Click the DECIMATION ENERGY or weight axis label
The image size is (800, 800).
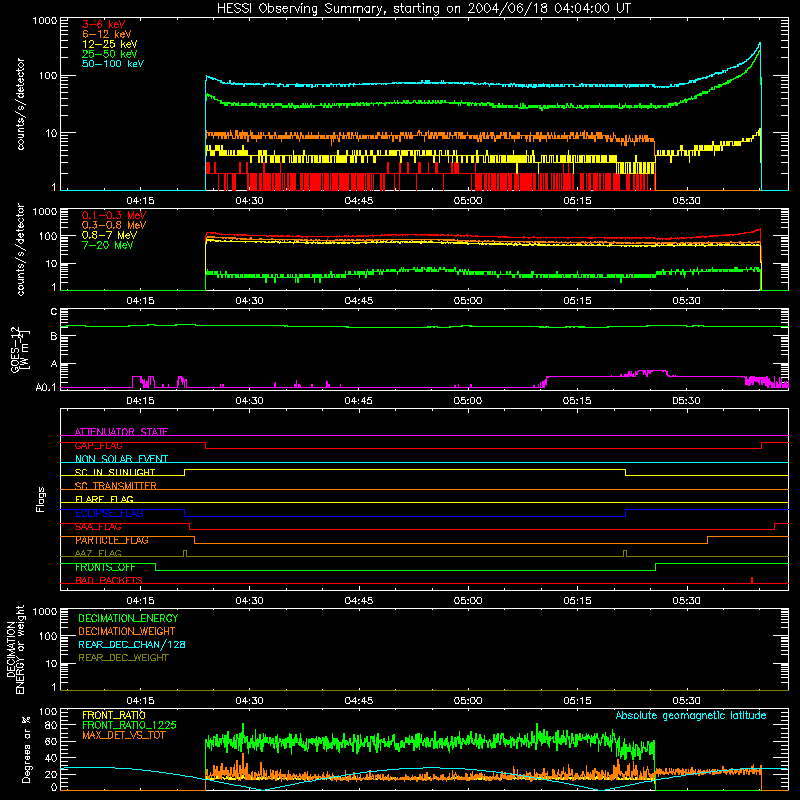click(15, 649)
